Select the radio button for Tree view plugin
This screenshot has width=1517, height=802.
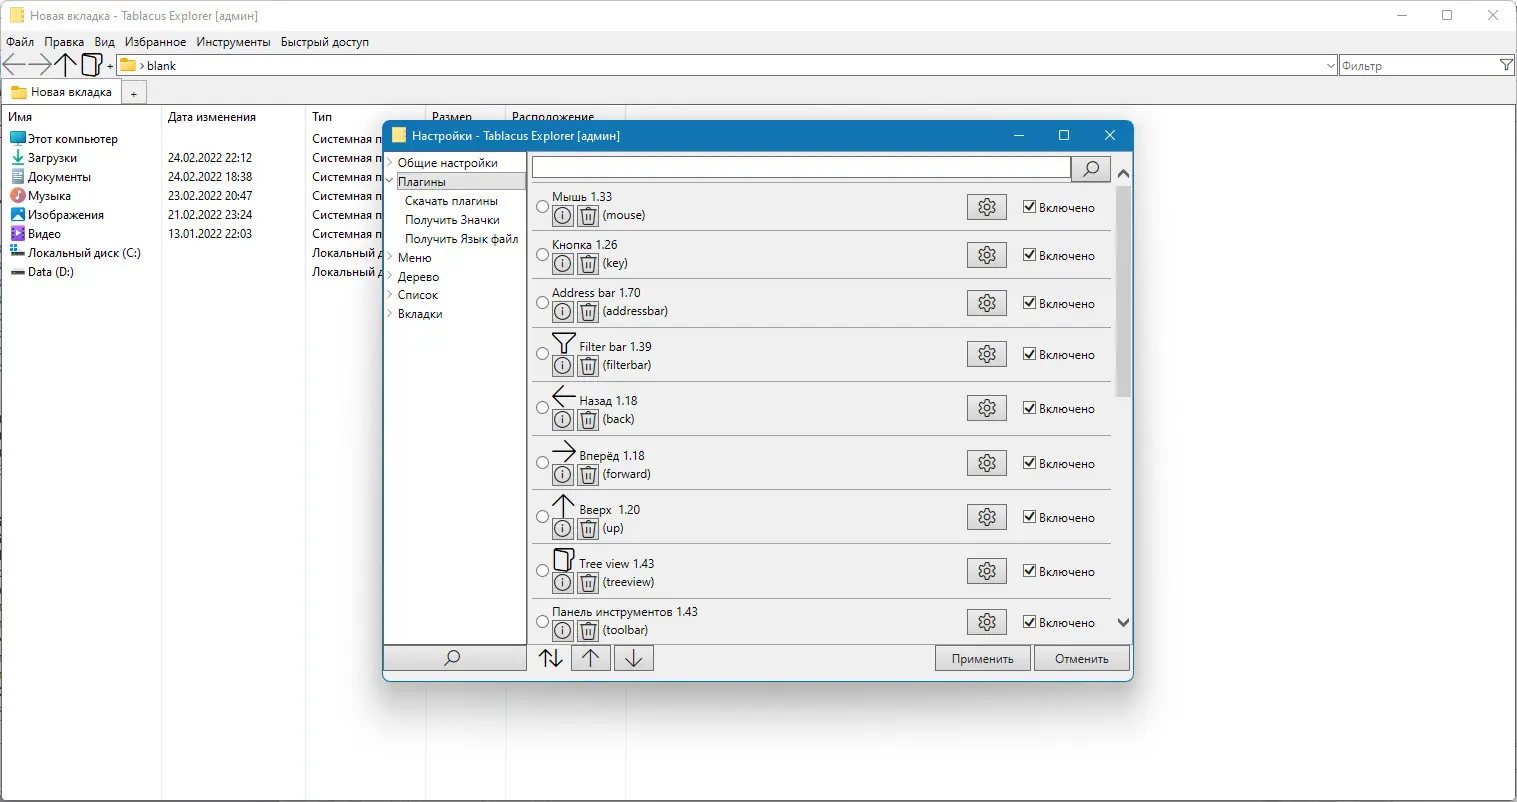tap(542, 571)
